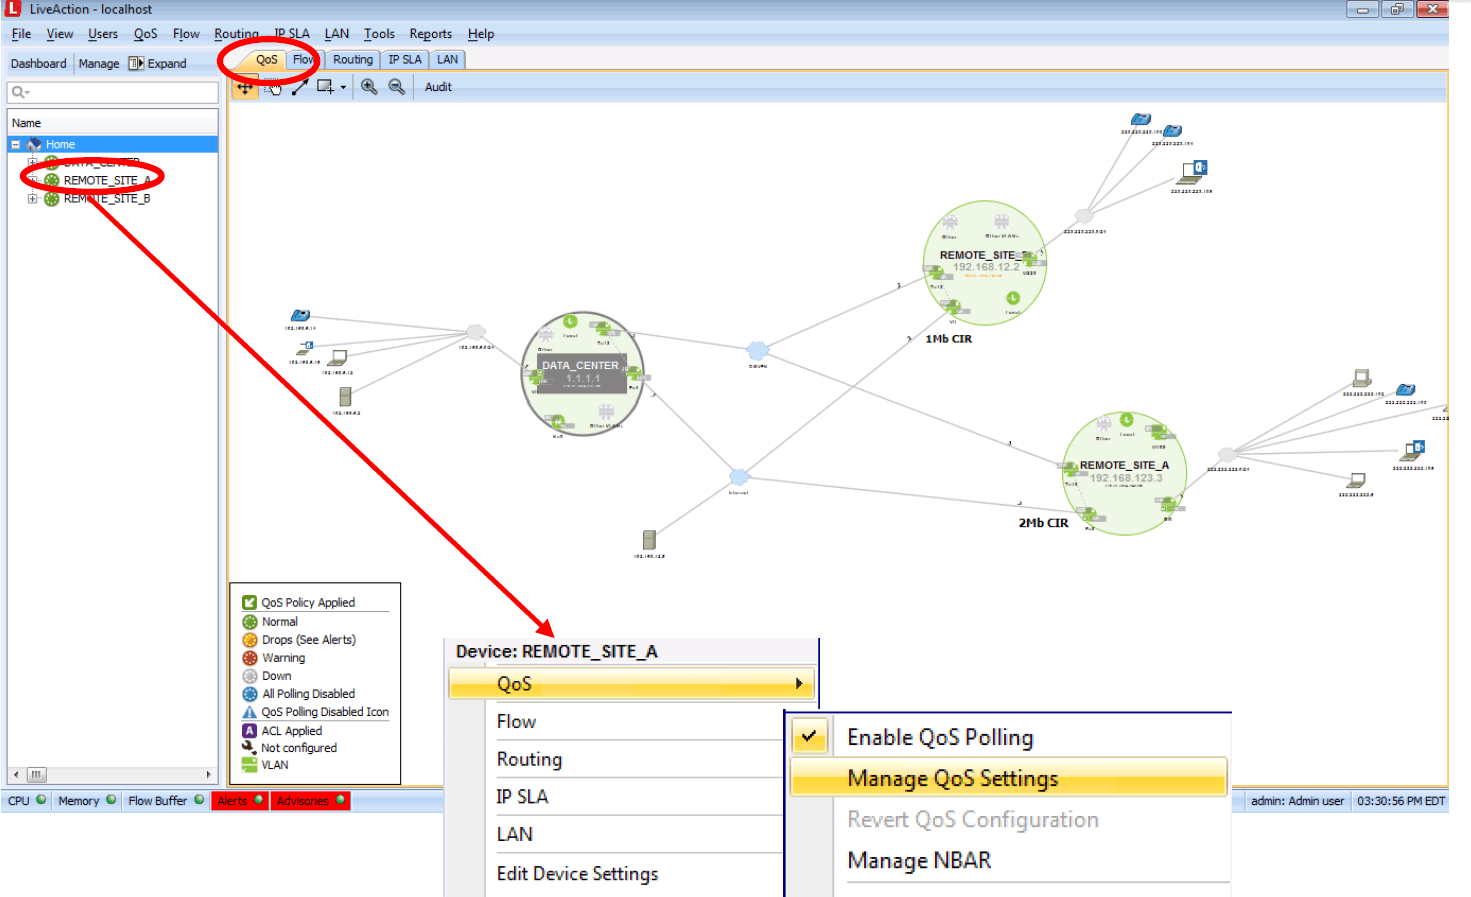
Task: Open the Help menu
Action: tap(481, 34)
